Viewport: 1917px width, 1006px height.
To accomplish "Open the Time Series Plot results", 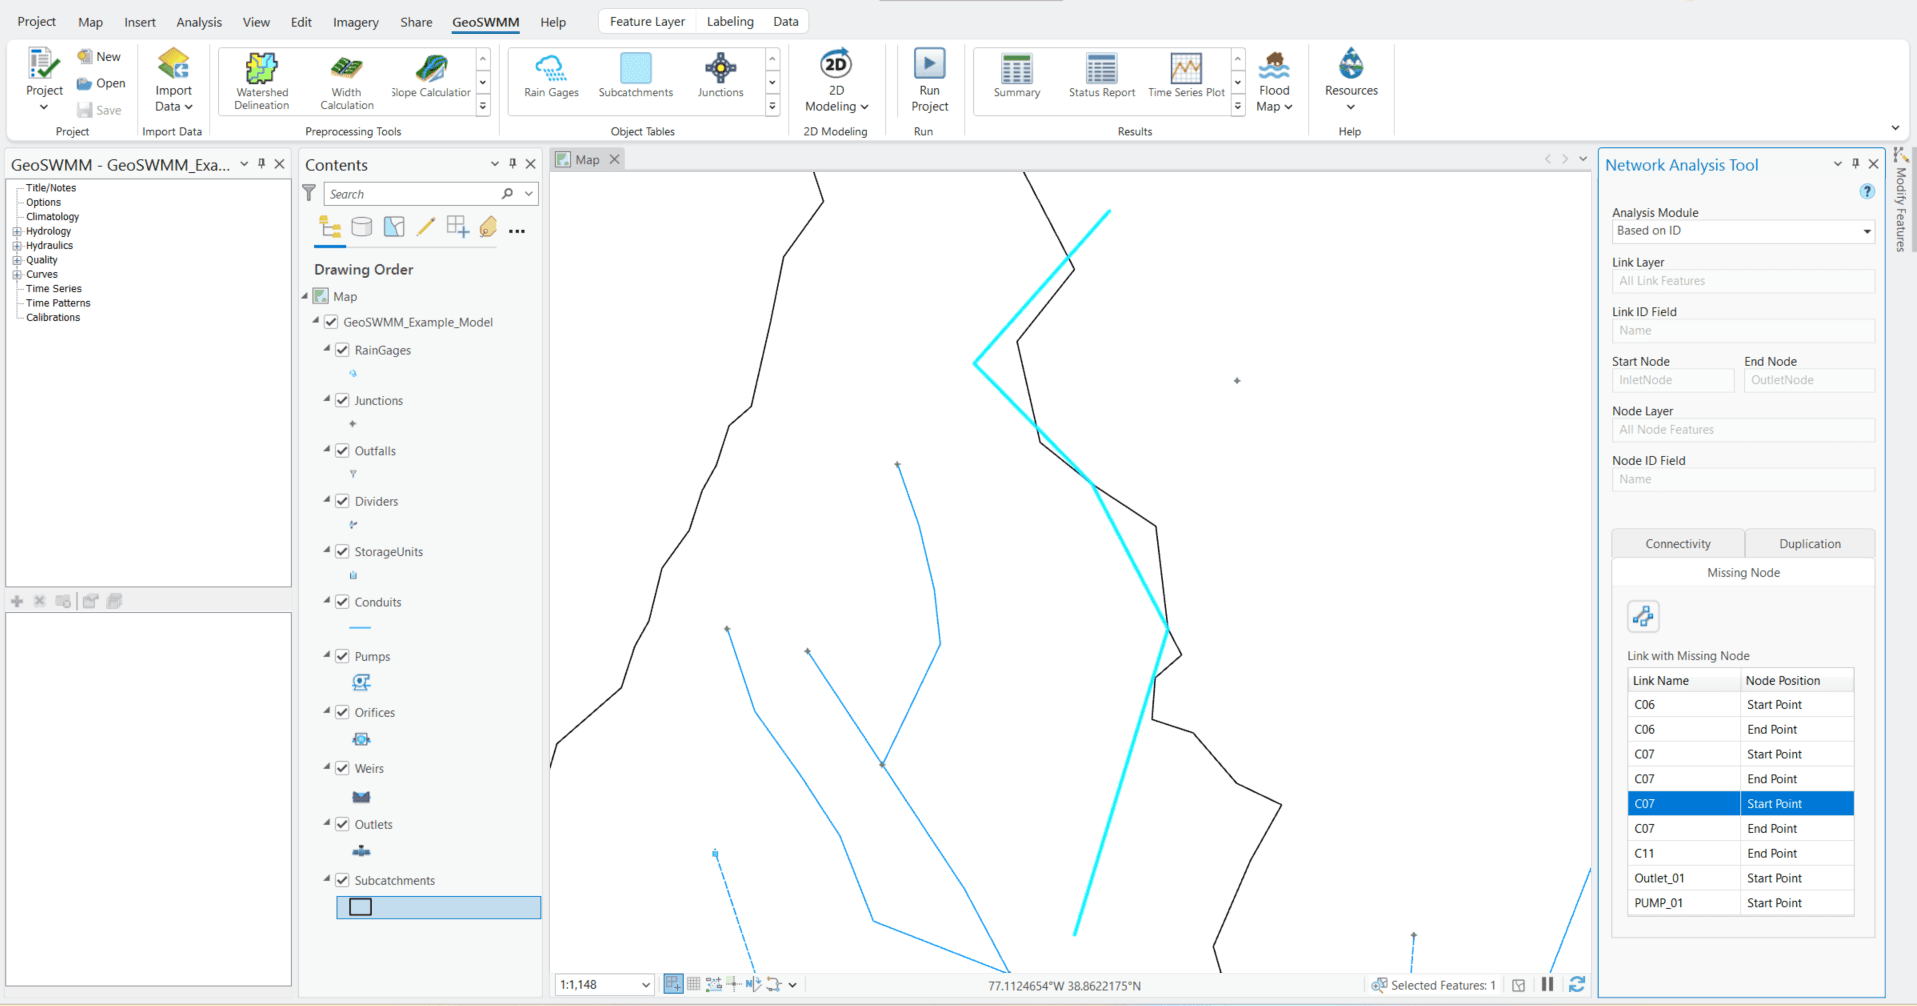I will tap(1184, 80).
